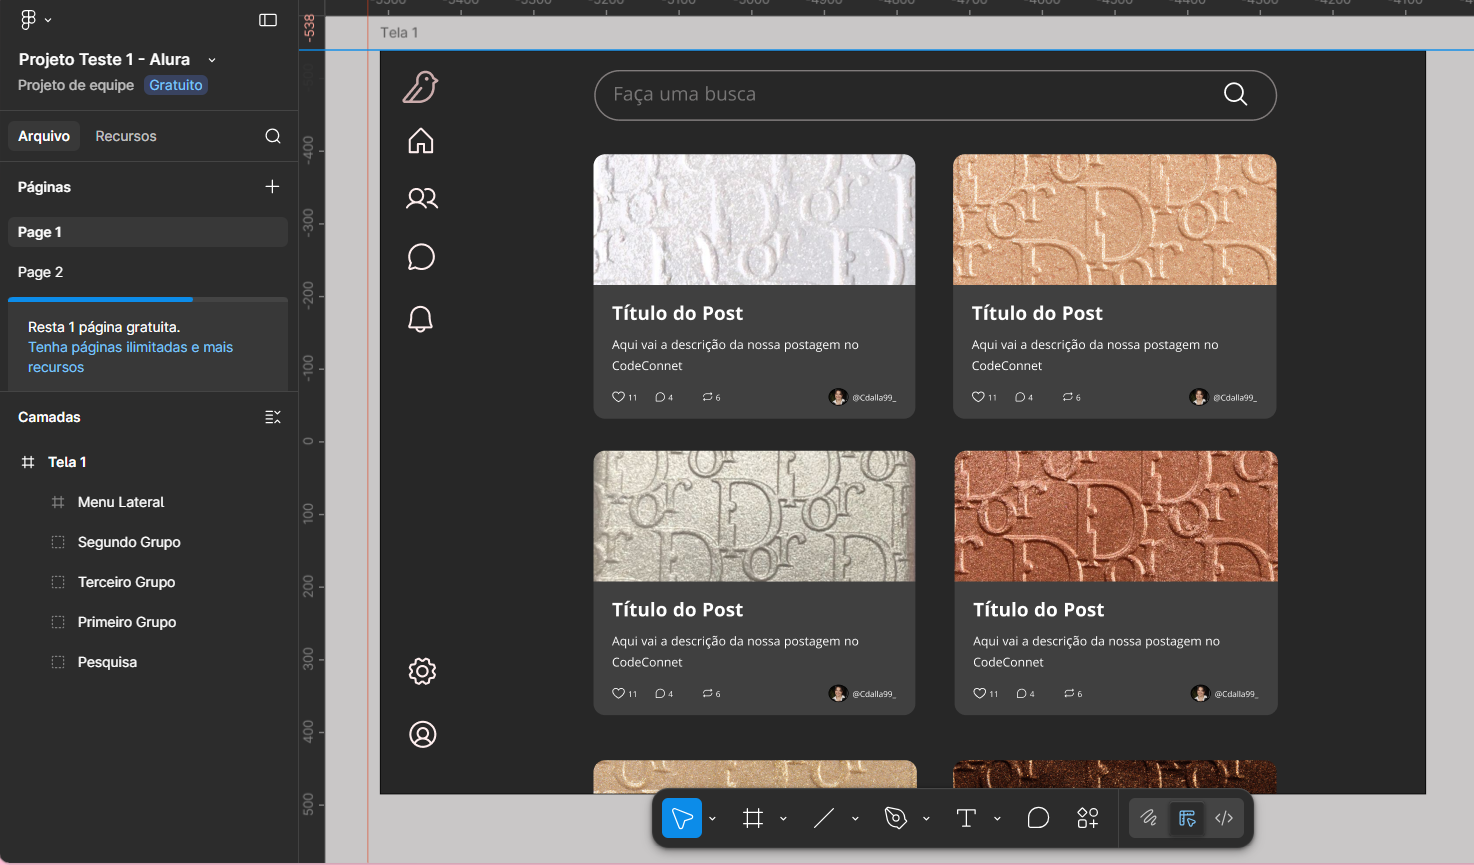Click the comment icon on the peach-image post
1474x865 pixels.
(x=1020, y=397)
